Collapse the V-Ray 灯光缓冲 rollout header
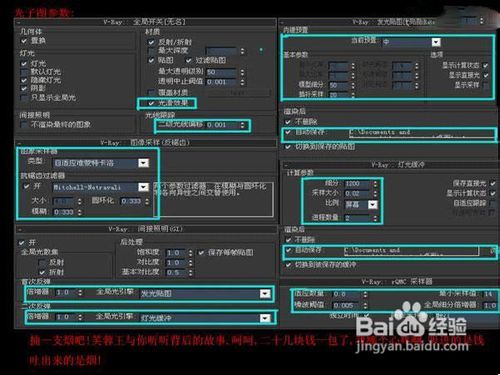Image resolution: width=500 pixels, height=375 pixels. pyautogui.click(x=388, y=165)
